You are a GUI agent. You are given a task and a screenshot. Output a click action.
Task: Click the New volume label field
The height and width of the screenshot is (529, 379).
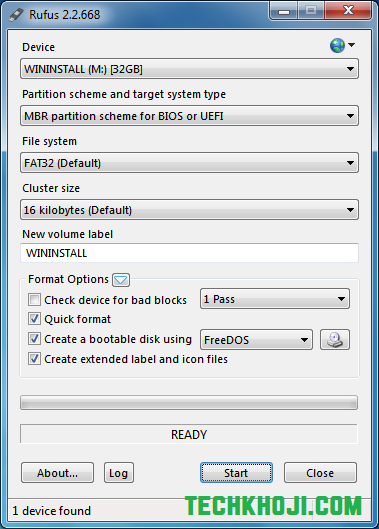[x=189, y=253]
